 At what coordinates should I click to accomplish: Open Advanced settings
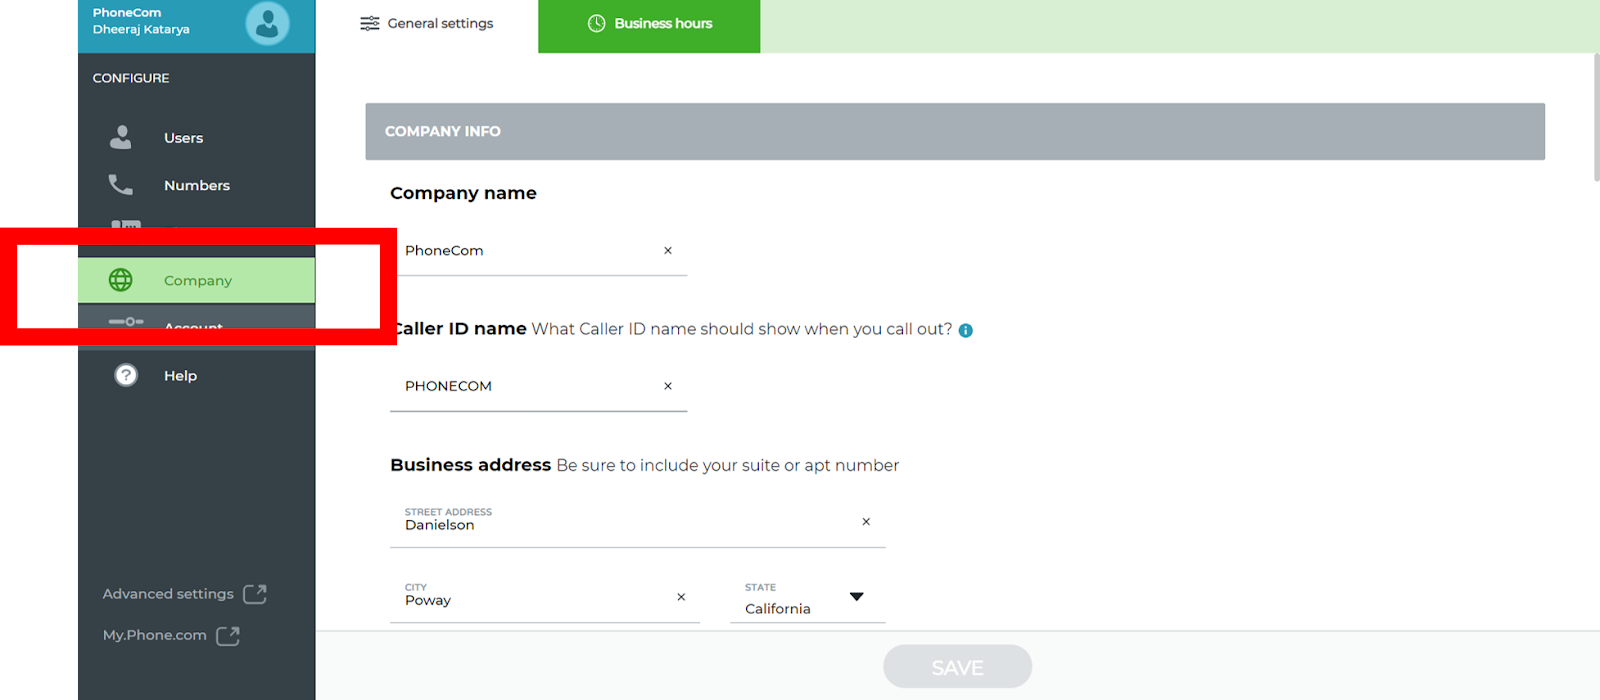pos(167,593)
